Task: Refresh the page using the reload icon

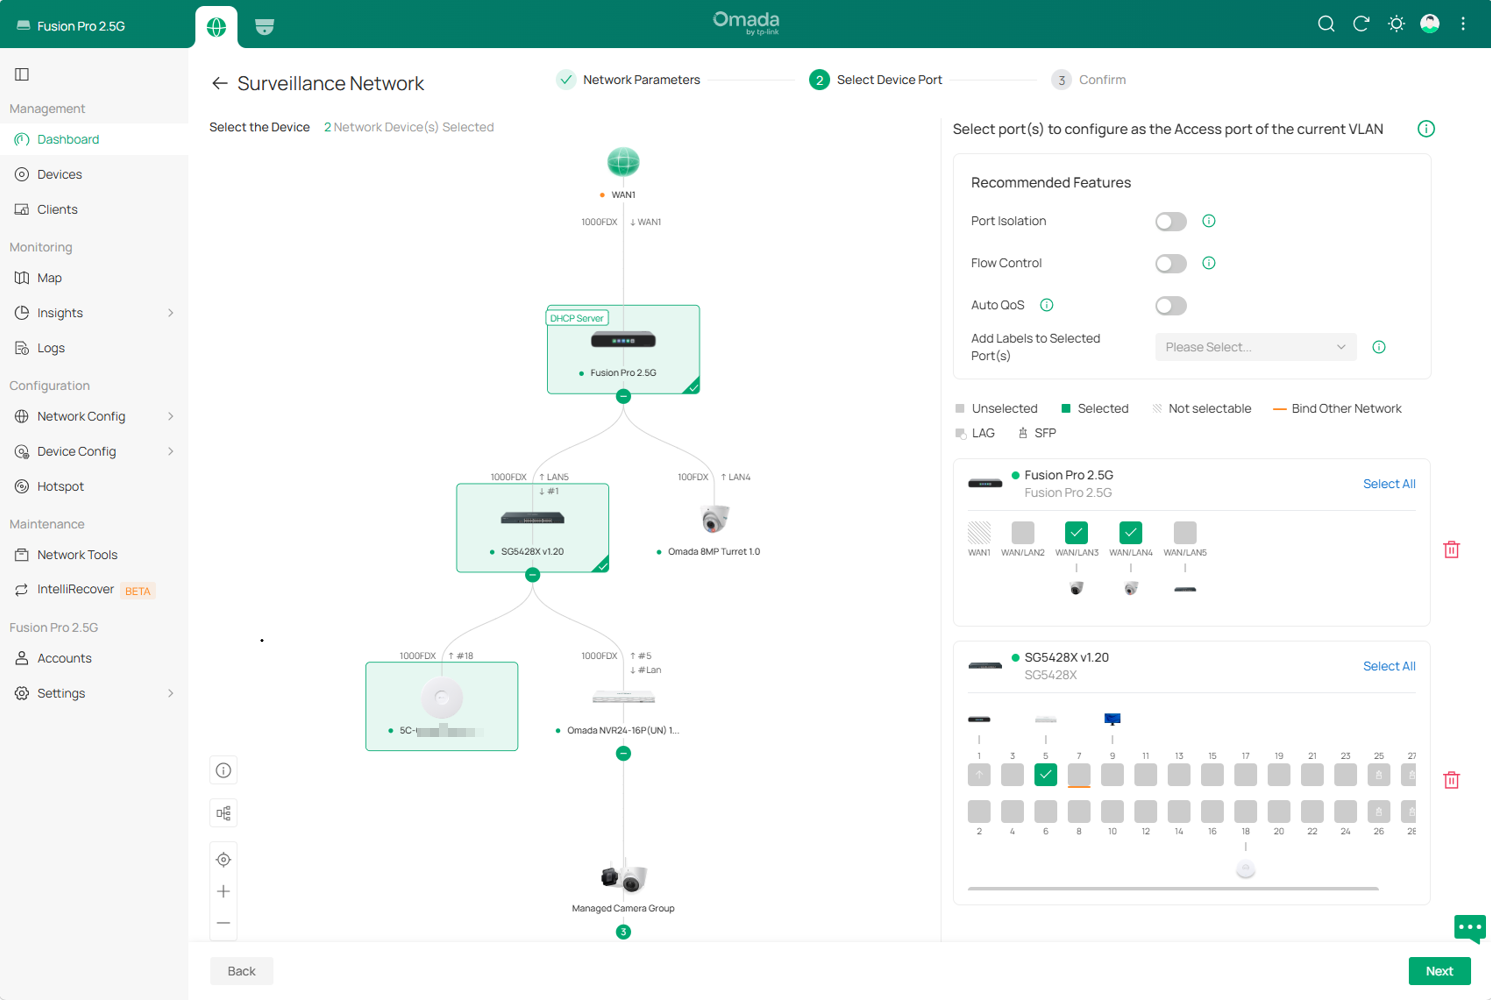Action: coord(1361,24)
